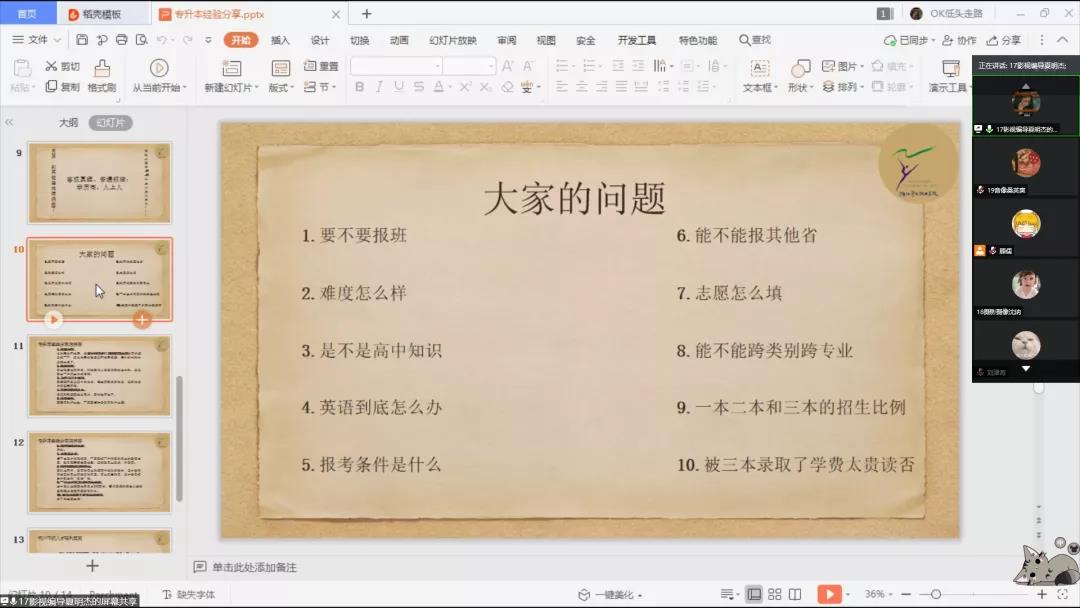
Task: Open the Search (查找) tool
Action: click(755, 40)
